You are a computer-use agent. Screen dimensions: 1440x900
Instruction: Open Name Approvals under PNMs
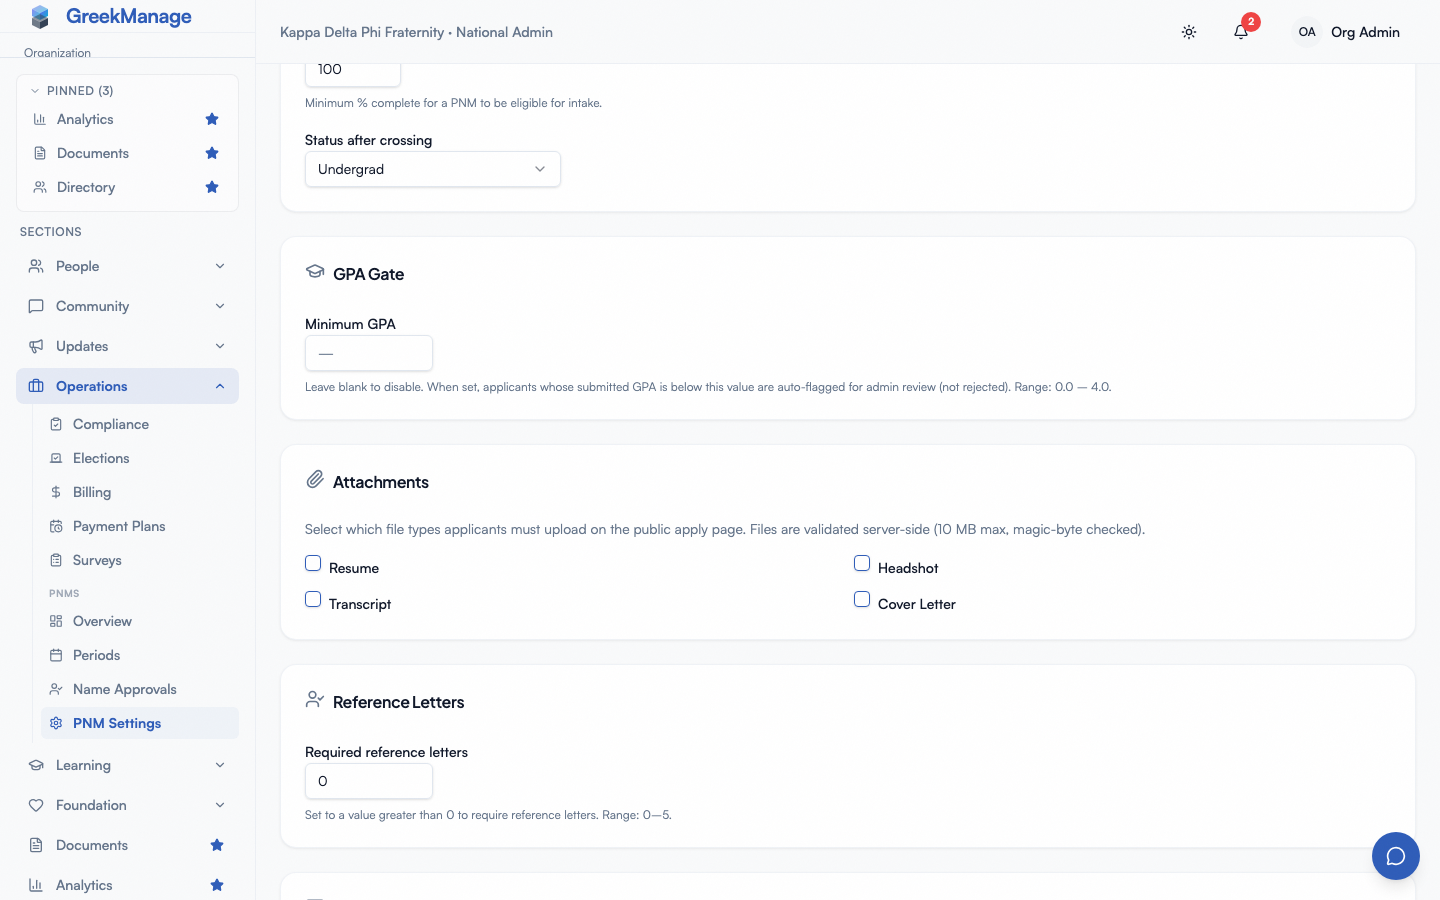click(x=140, y=689)
